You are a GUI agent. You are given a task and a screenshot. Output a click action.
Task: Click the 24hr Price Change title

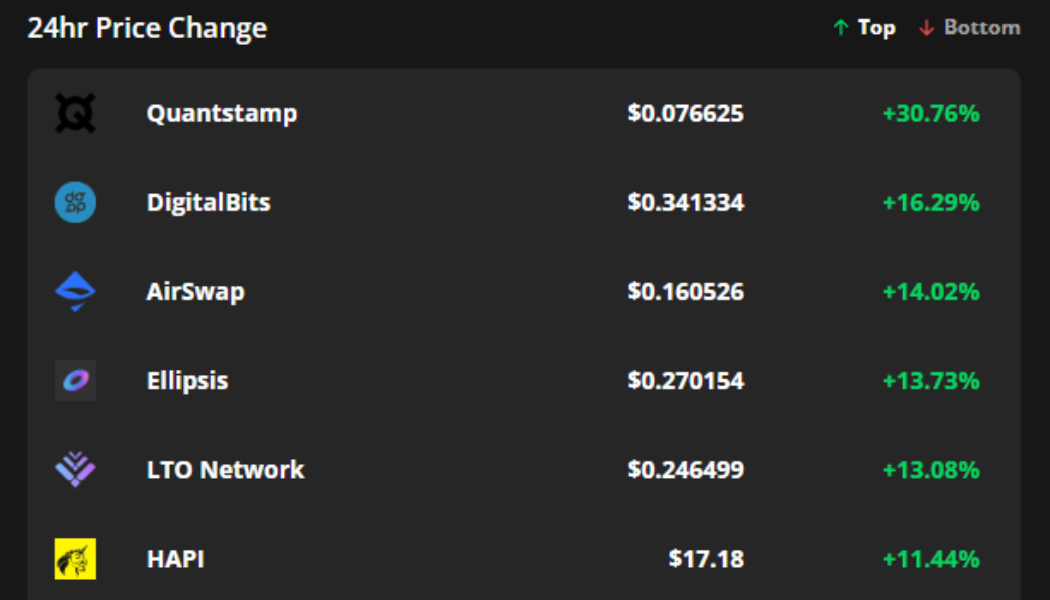point(147,28)
